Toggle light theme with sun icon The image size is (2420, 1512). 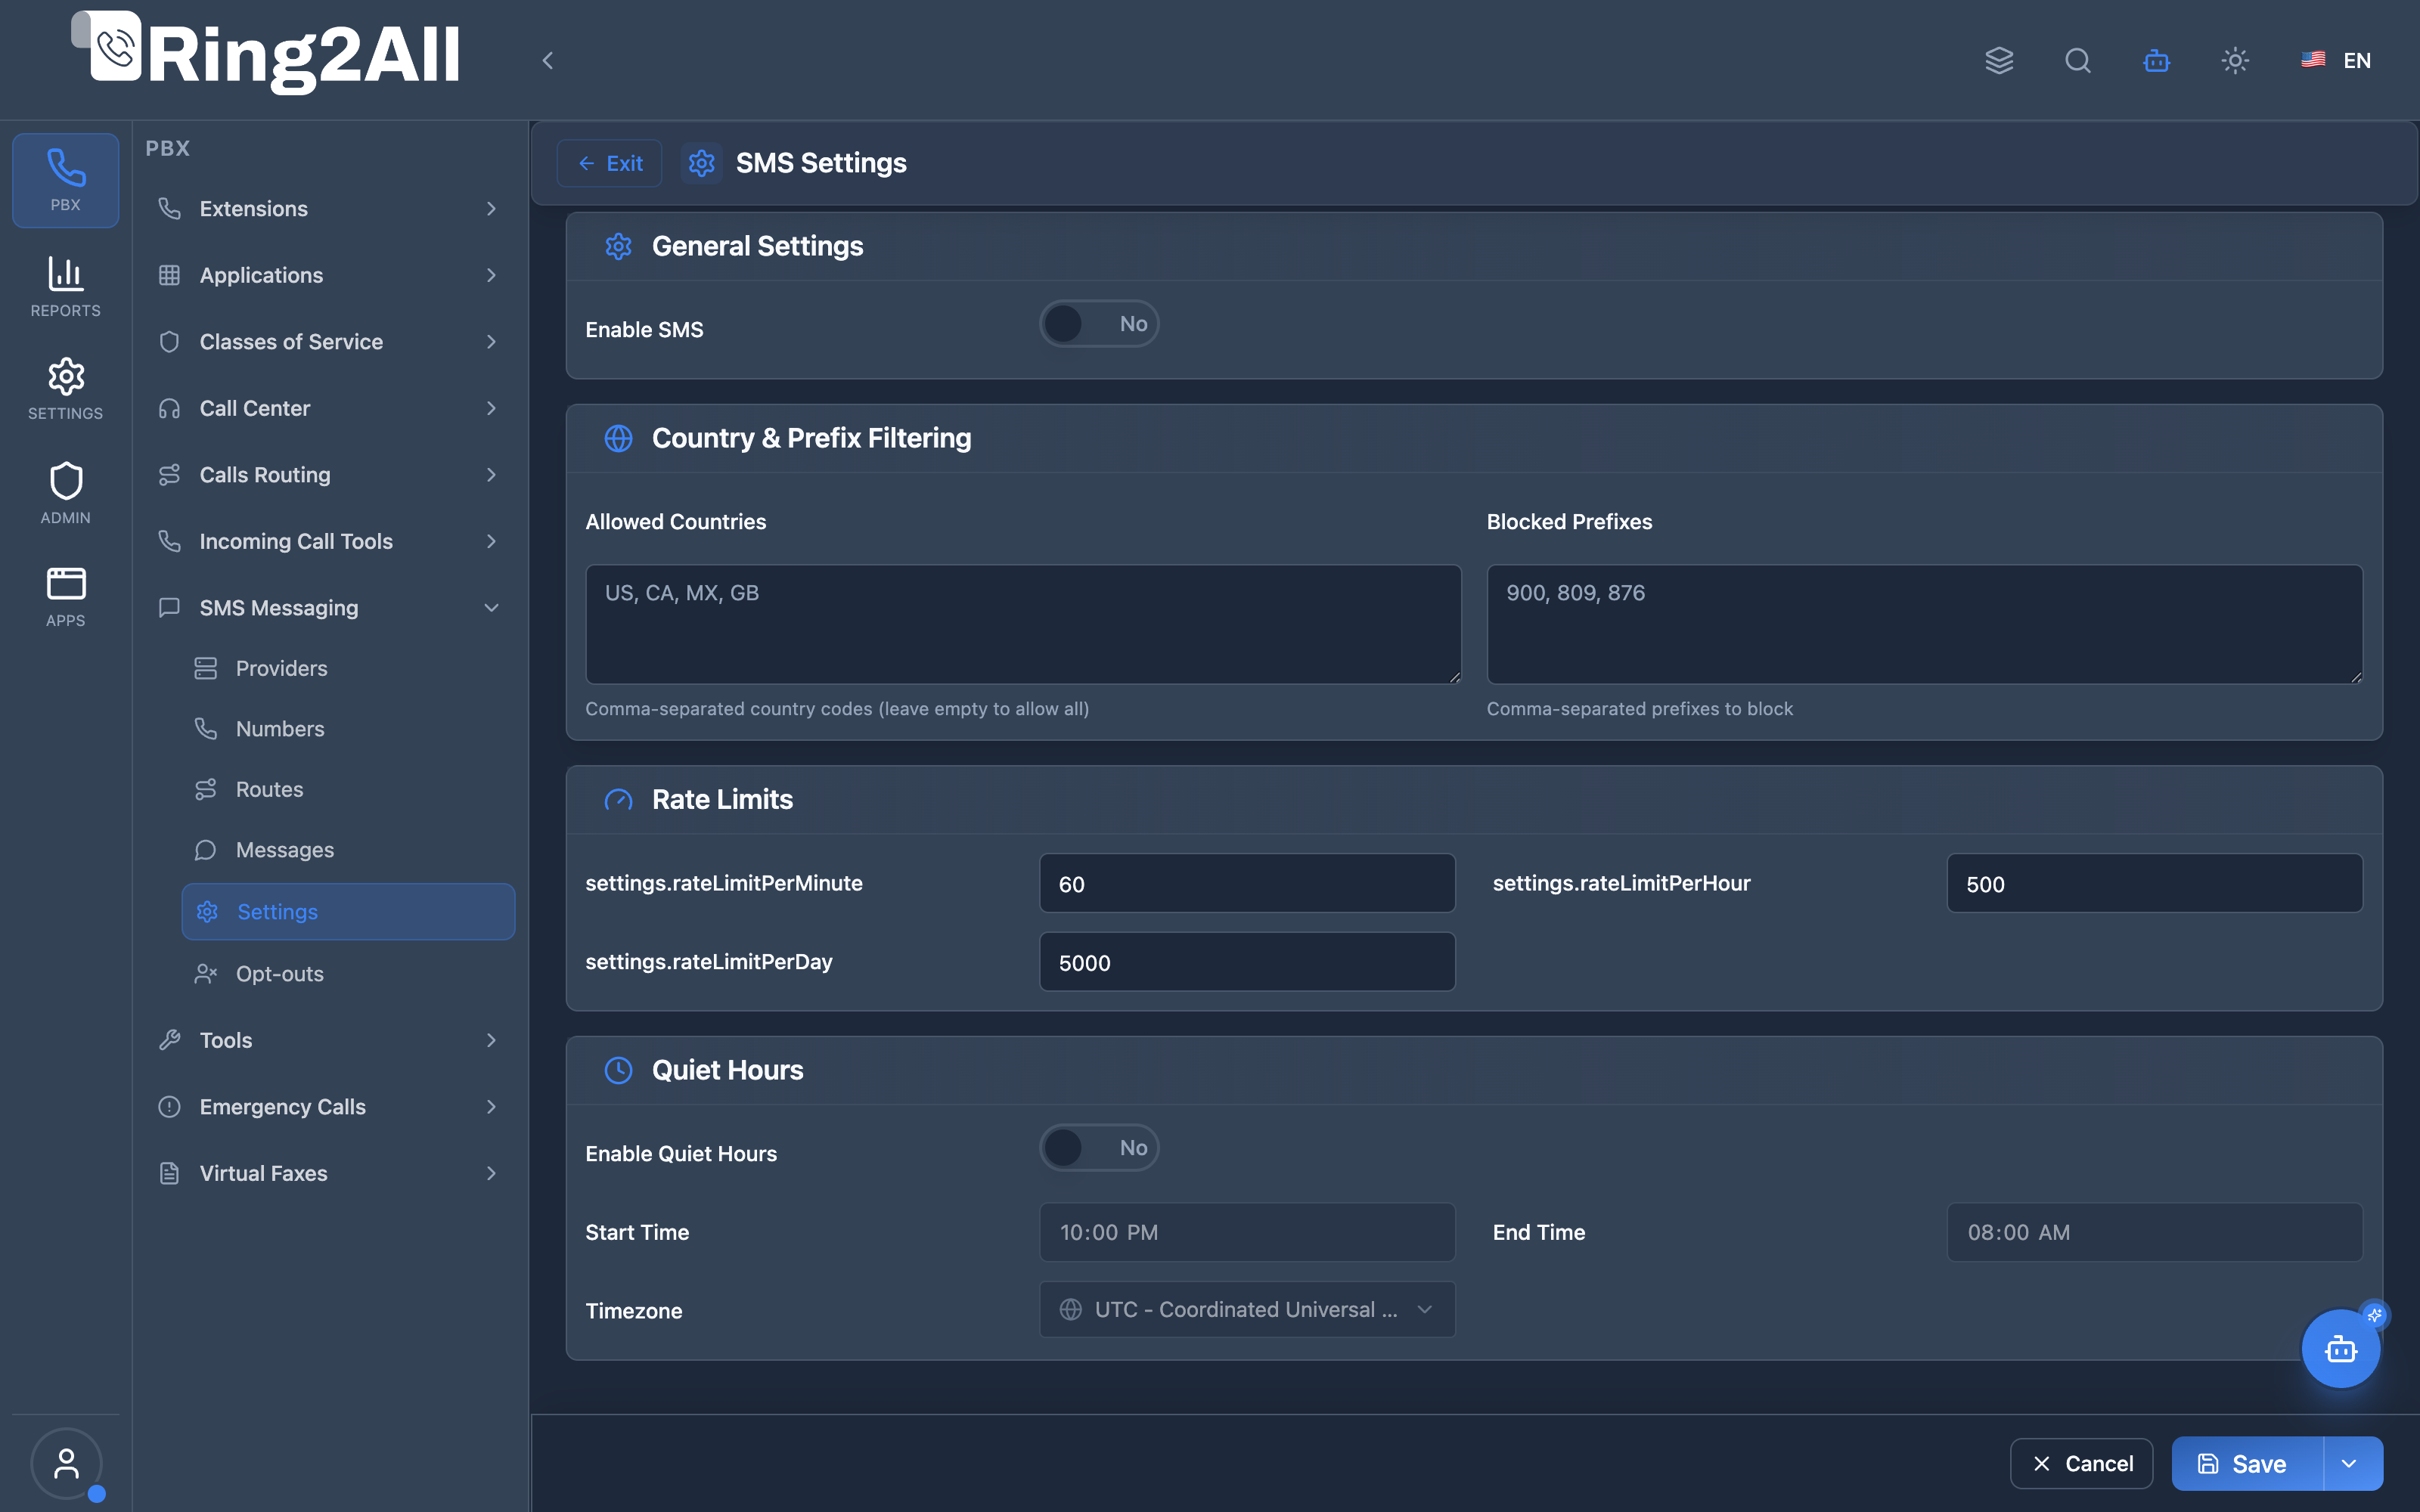coord(2235,60)
